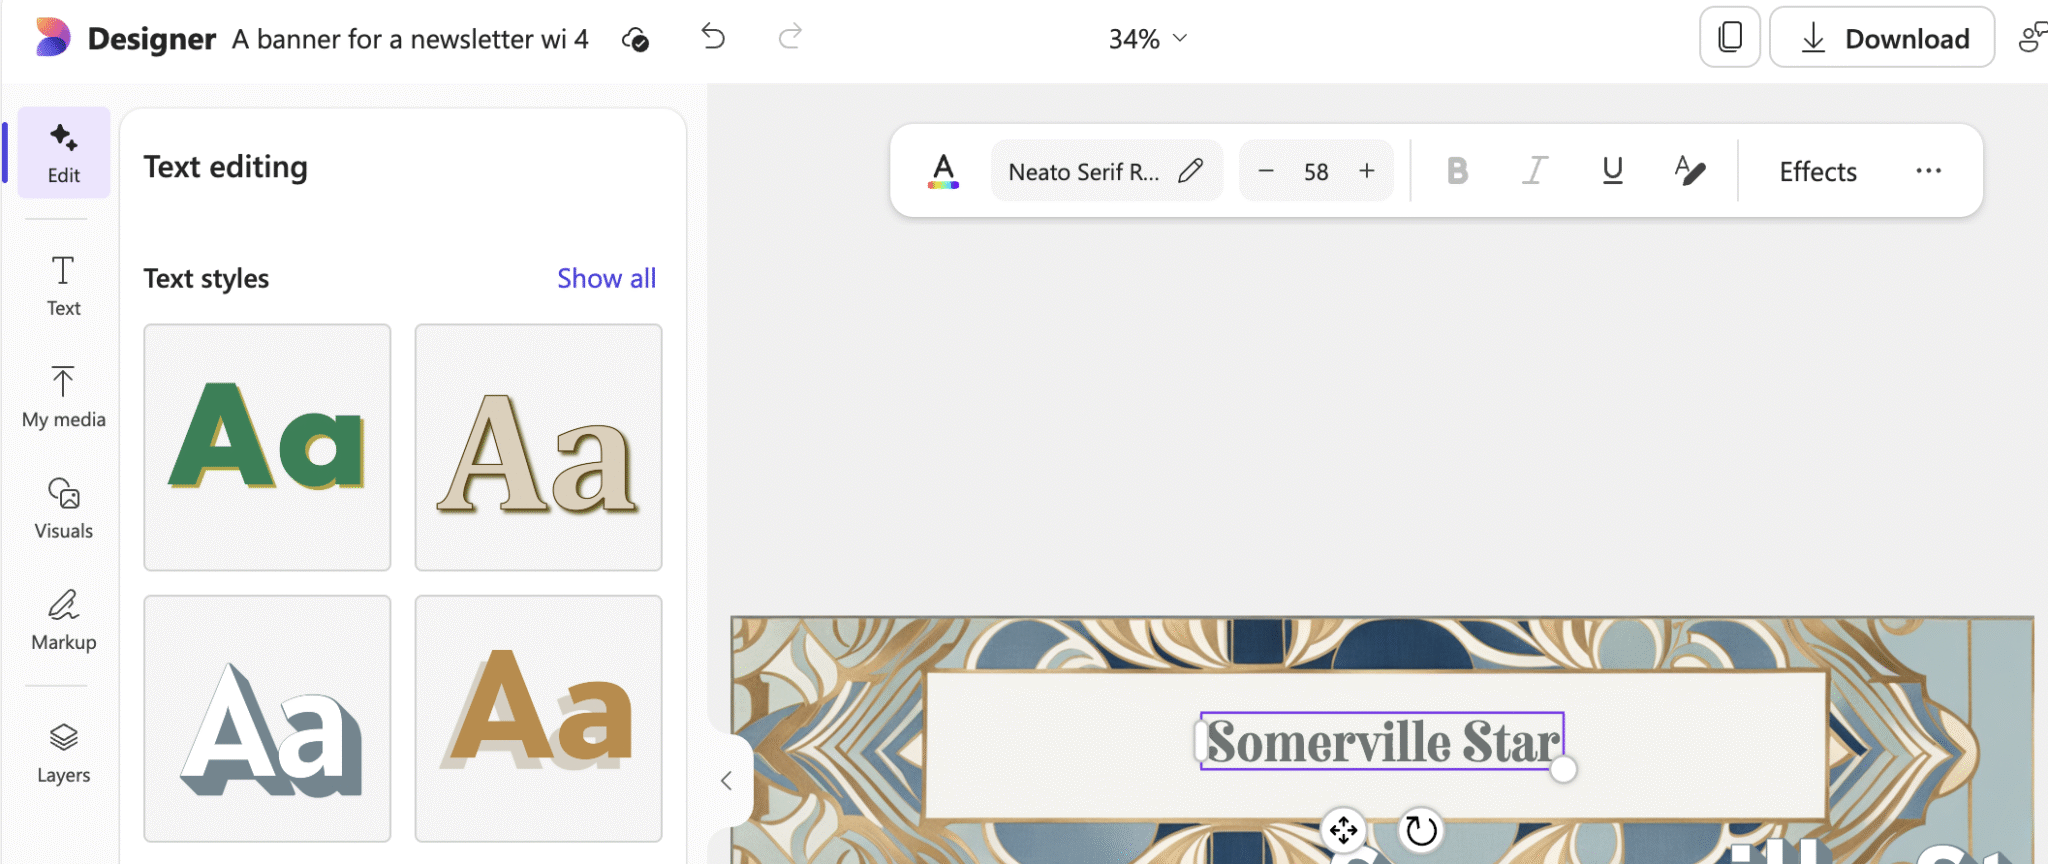Click the redo arrow icon
The image size is (2048, 864).
[x=790, y=38]
